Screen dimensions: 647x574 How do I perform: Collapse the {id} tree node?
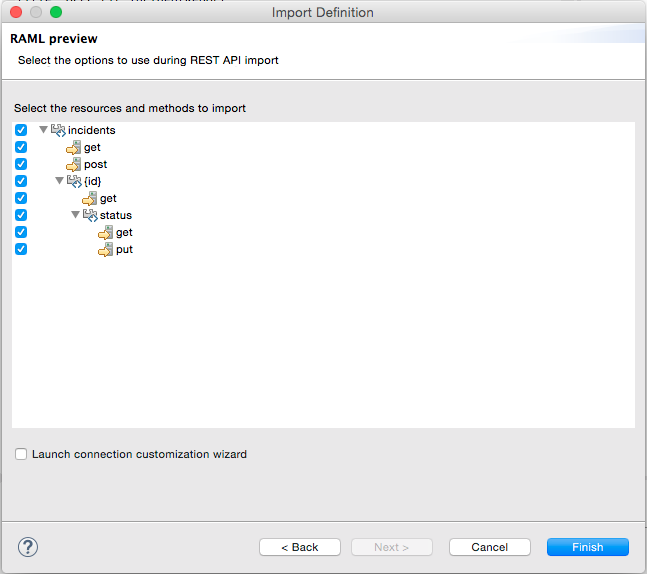[59, 180]
